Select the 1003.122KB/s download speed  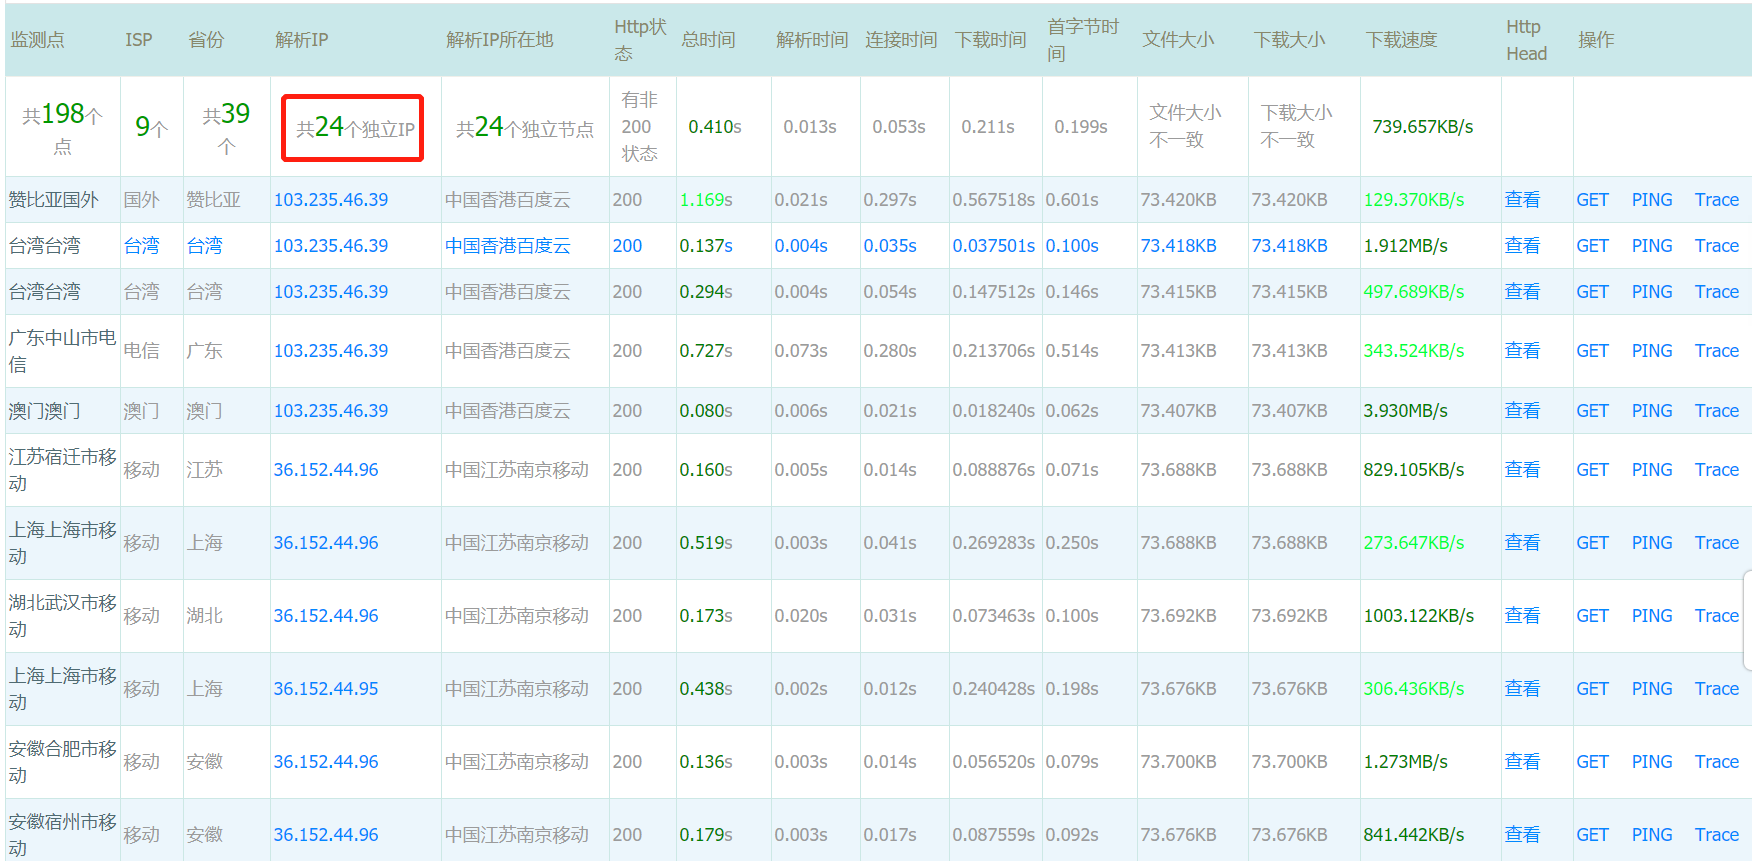[1418, 616]
